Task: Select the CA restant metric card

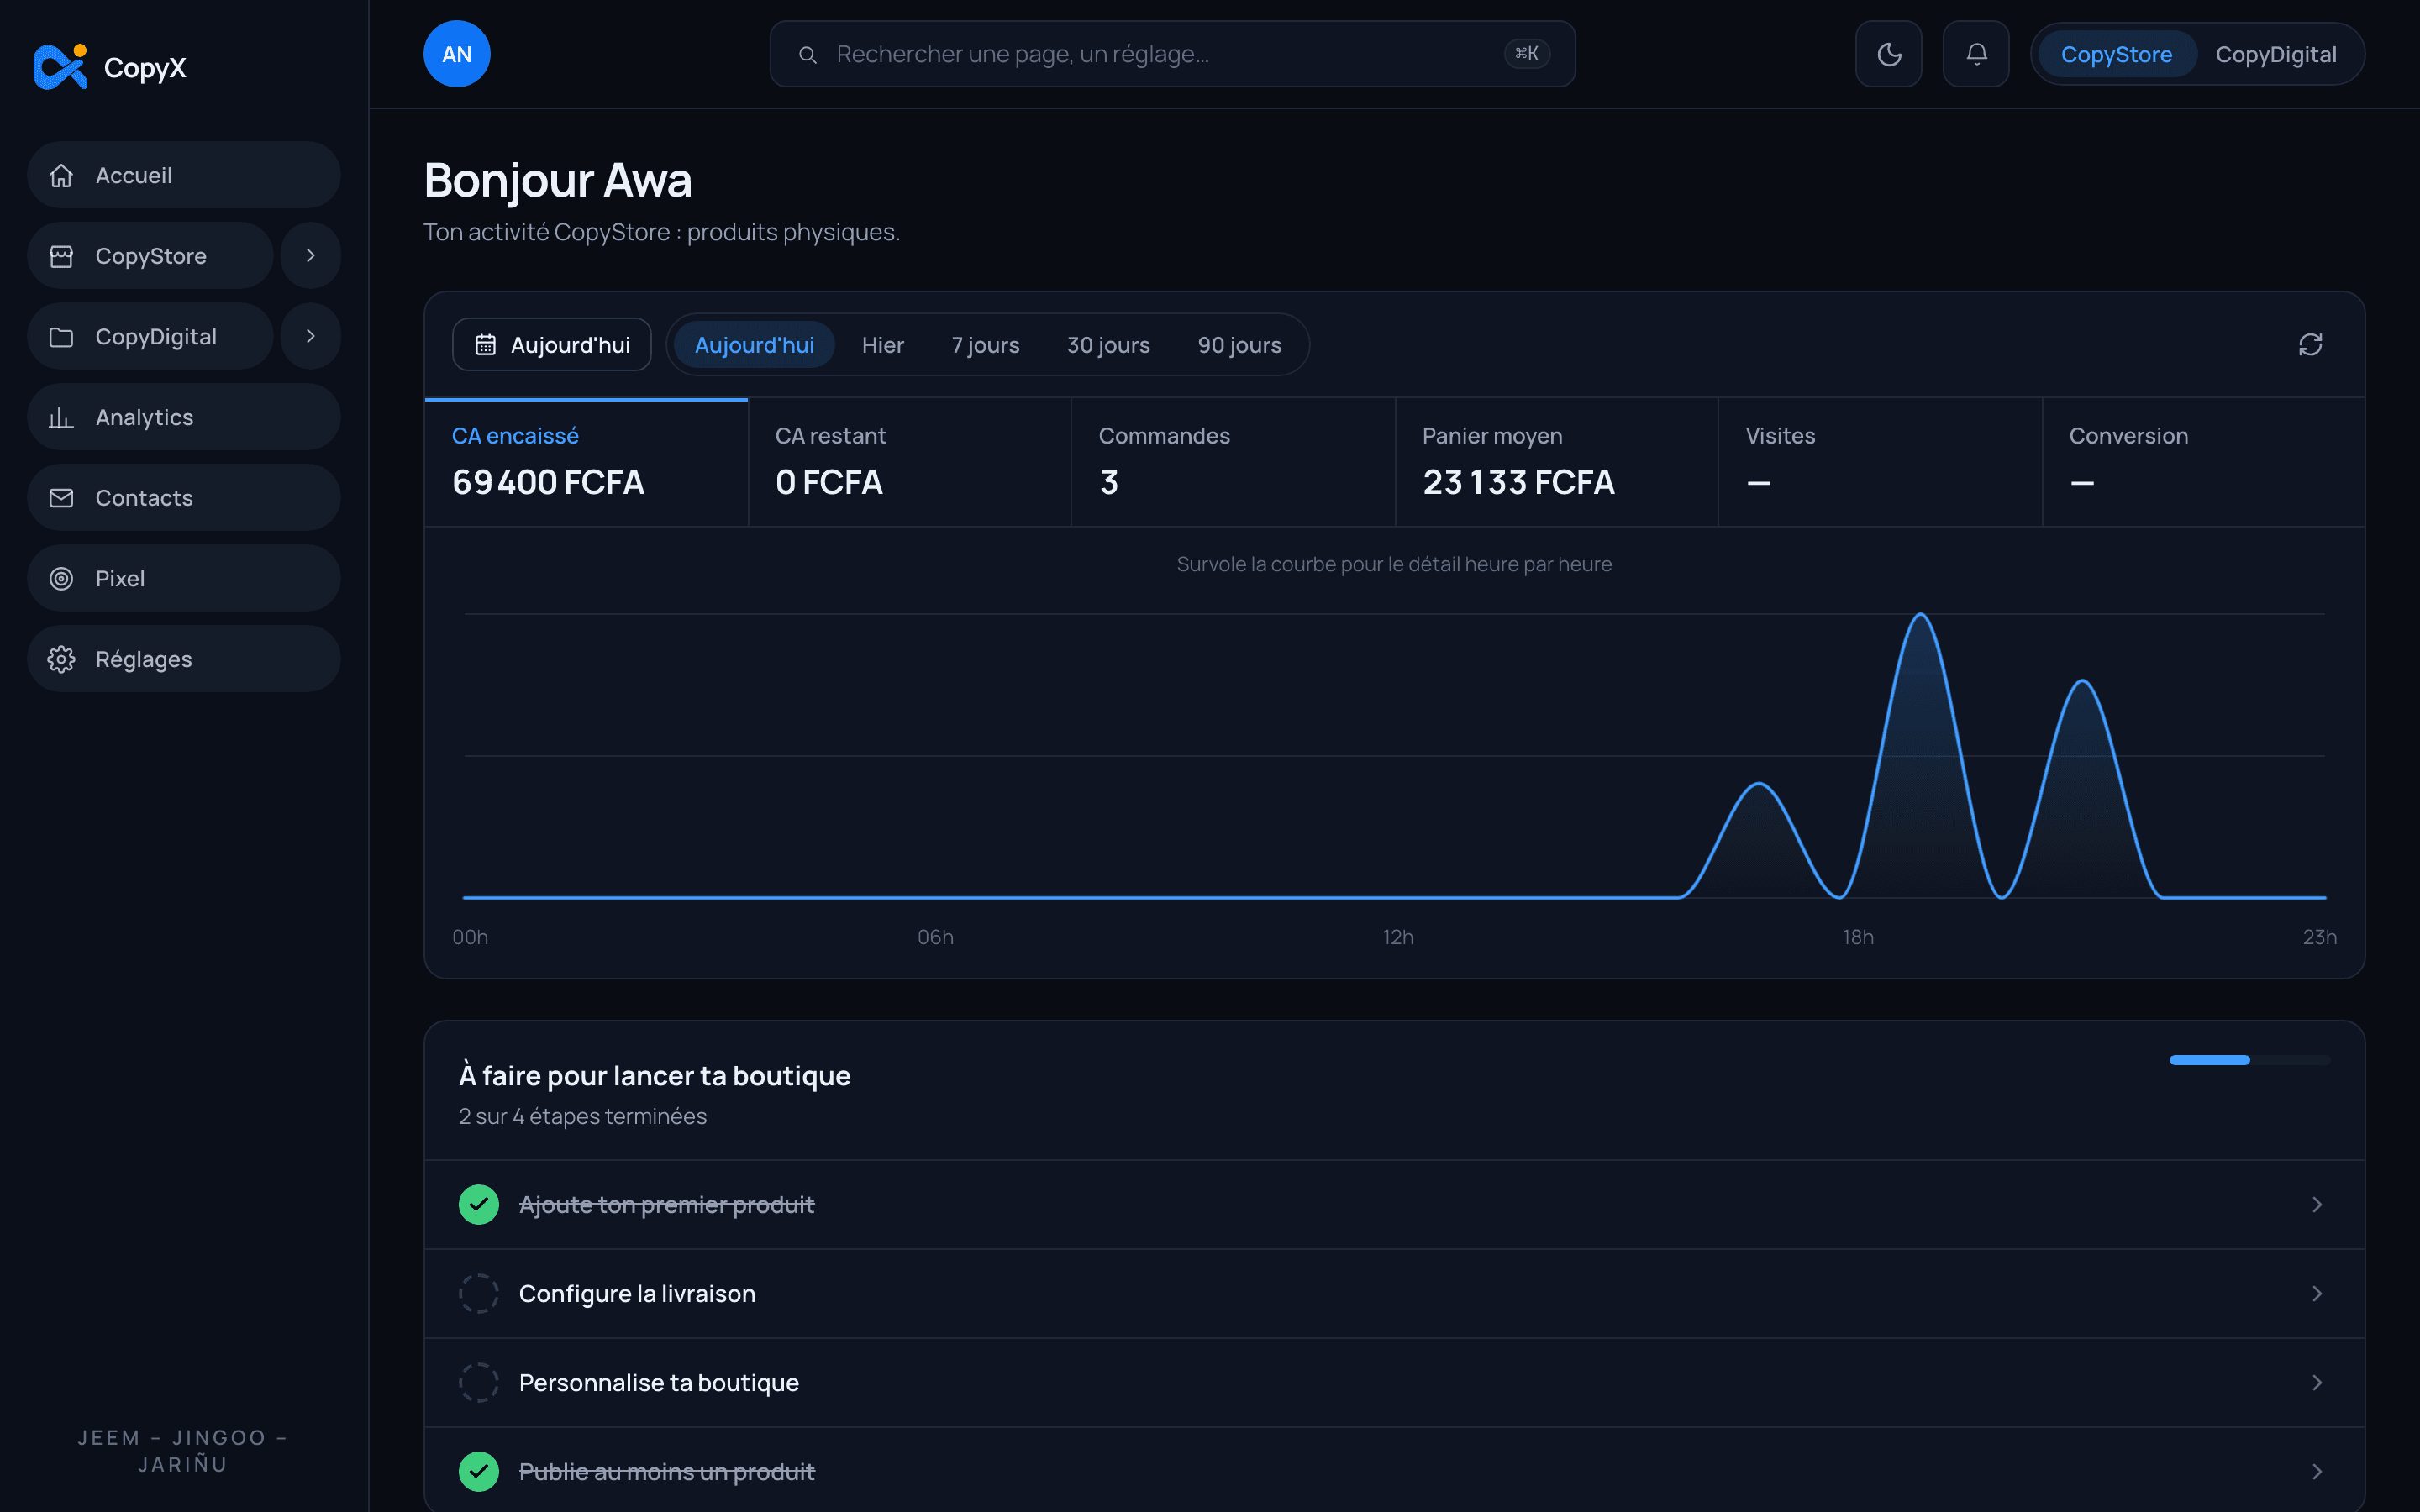Action: [x=910, y=463]
